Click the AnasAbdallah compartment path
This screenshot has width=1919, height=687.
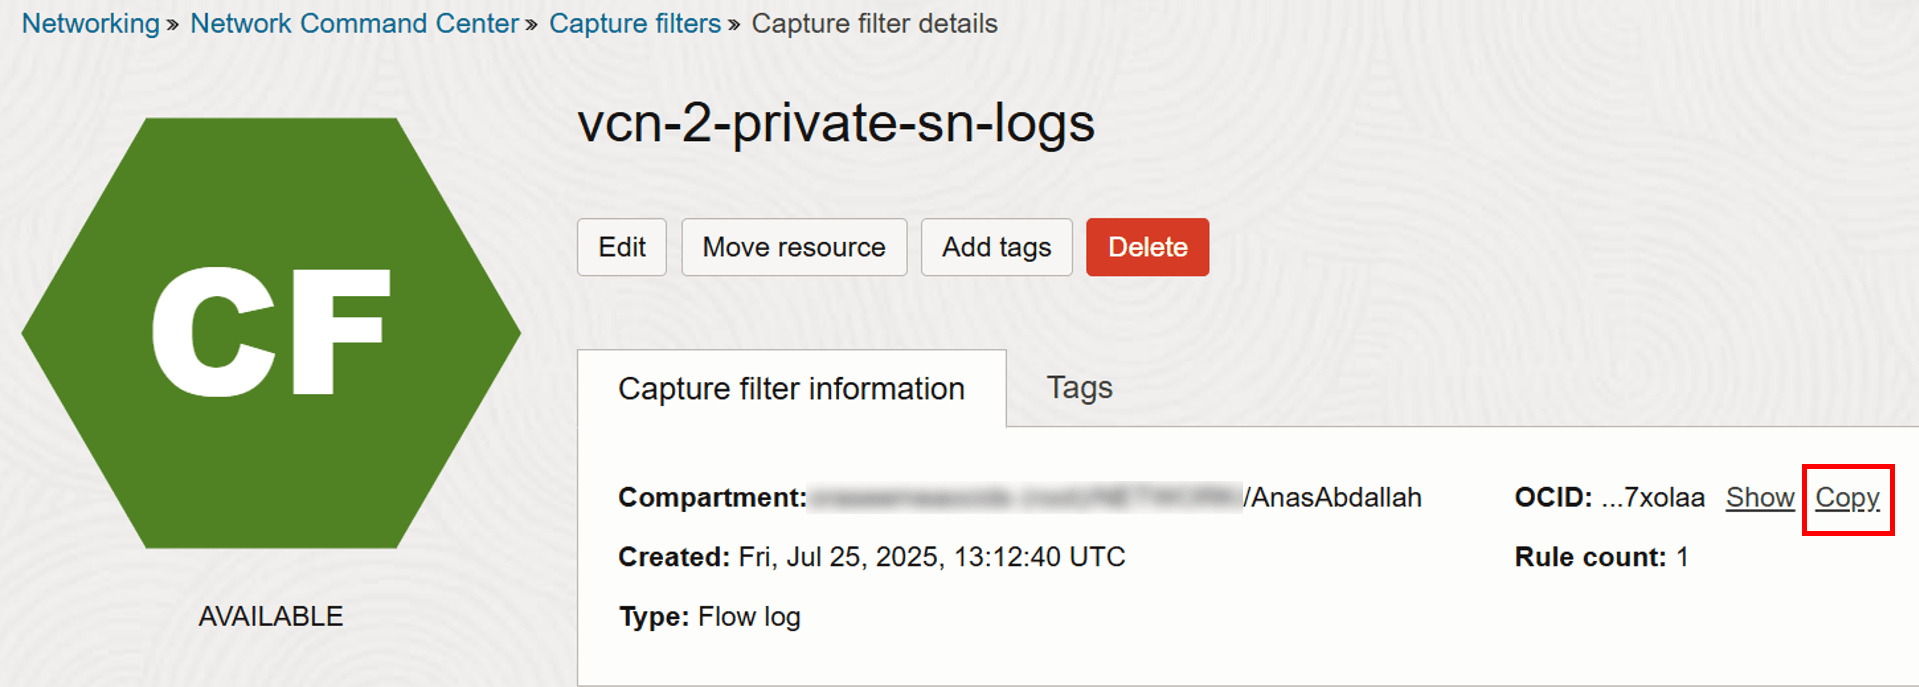click(x=1335, y=497)
